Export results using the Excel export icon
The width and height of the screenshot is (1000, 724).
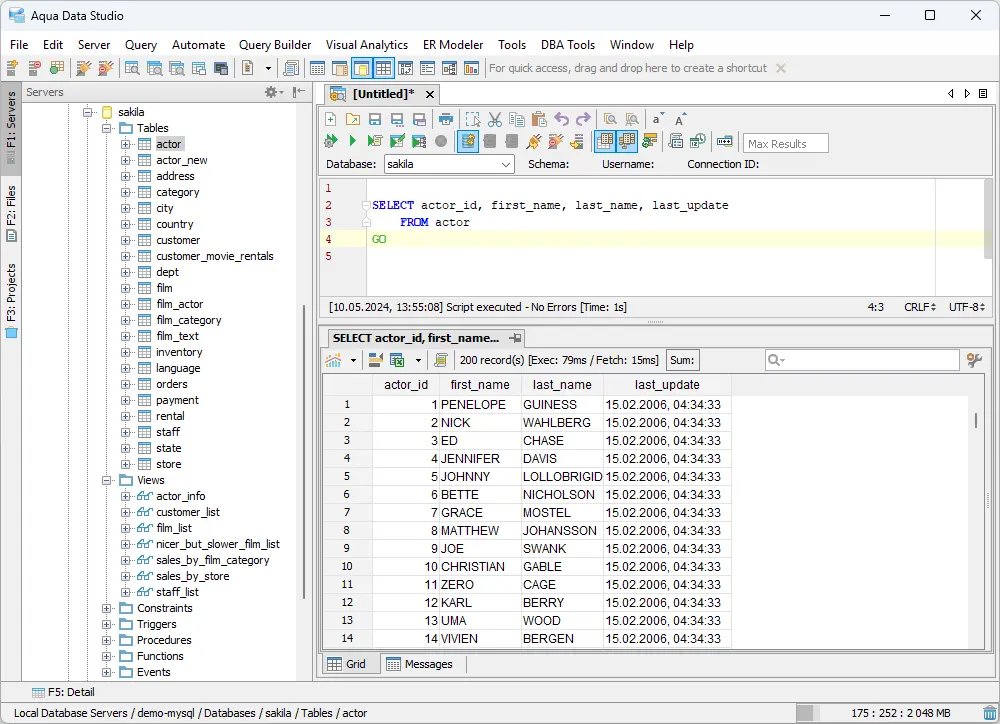point(394,360)
